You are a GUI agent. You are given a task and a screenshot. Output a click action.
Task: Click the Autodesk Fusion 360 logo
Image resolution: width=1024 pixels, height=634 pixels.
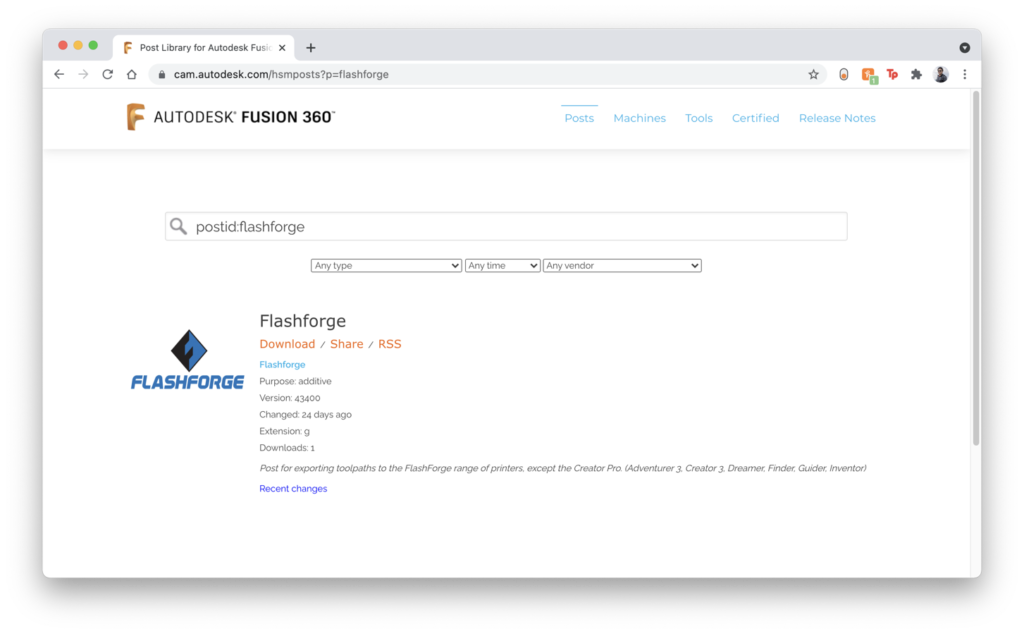point(230,115)
